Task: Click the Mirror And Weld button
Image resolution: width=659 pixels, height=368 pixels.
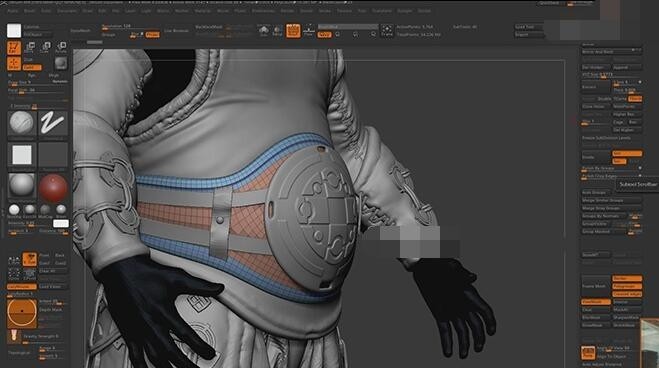Action: [x=612, y=52]
